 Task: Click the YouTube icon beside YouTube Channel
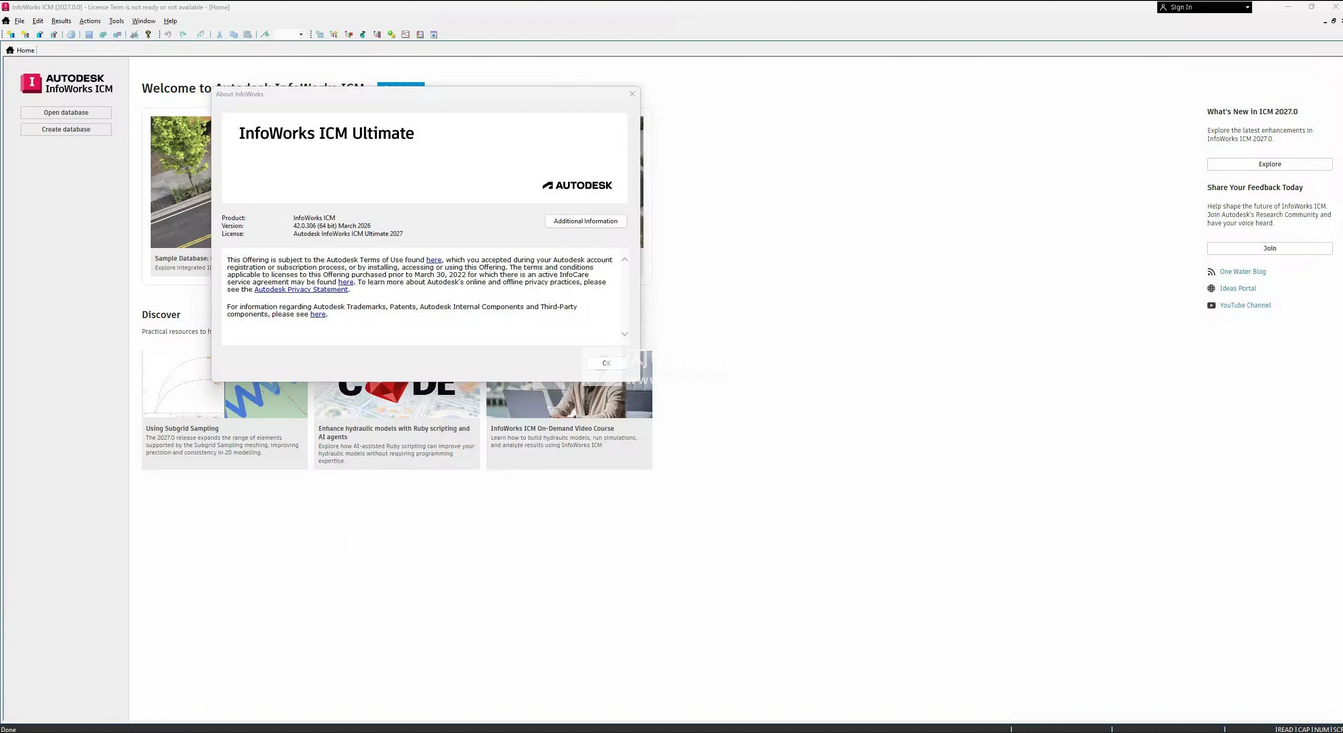point(1211,305)
